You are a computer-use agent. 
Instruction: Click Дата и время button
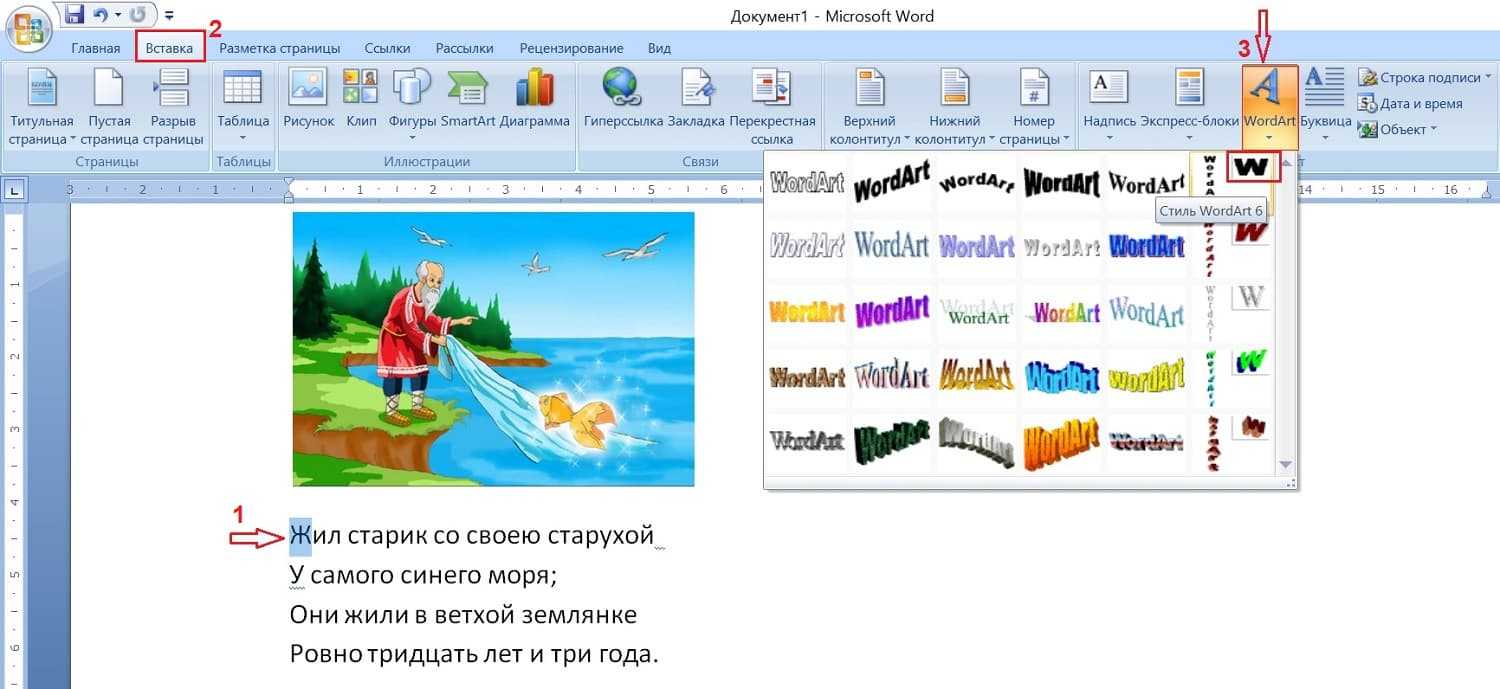1410,103
